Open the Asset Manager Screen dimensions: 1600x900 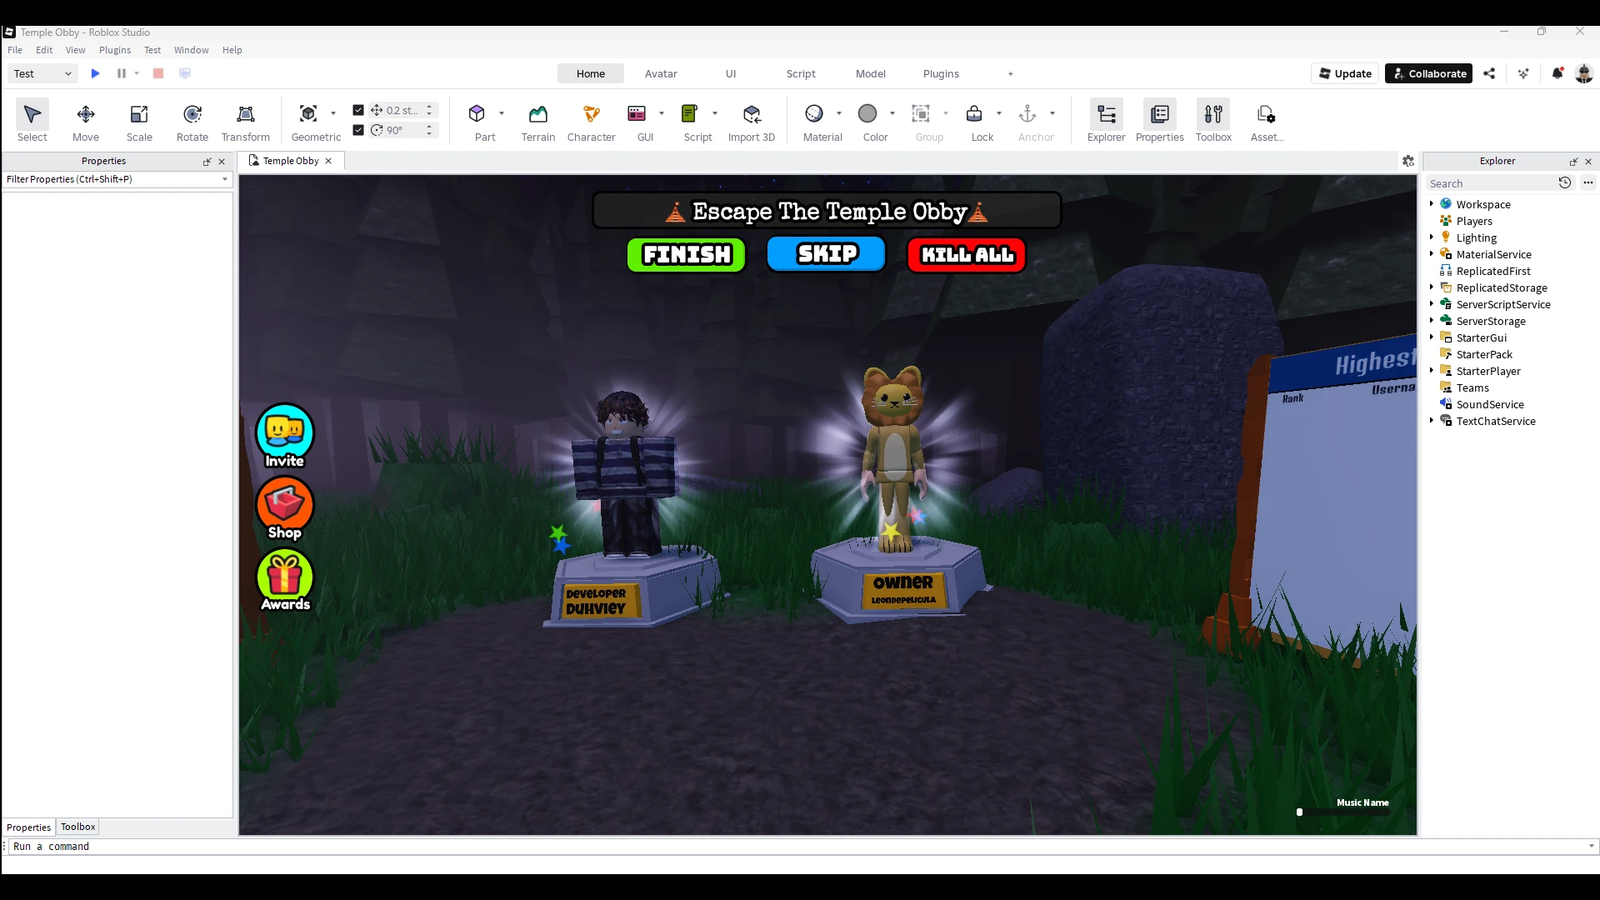[x=1266, y=121]
